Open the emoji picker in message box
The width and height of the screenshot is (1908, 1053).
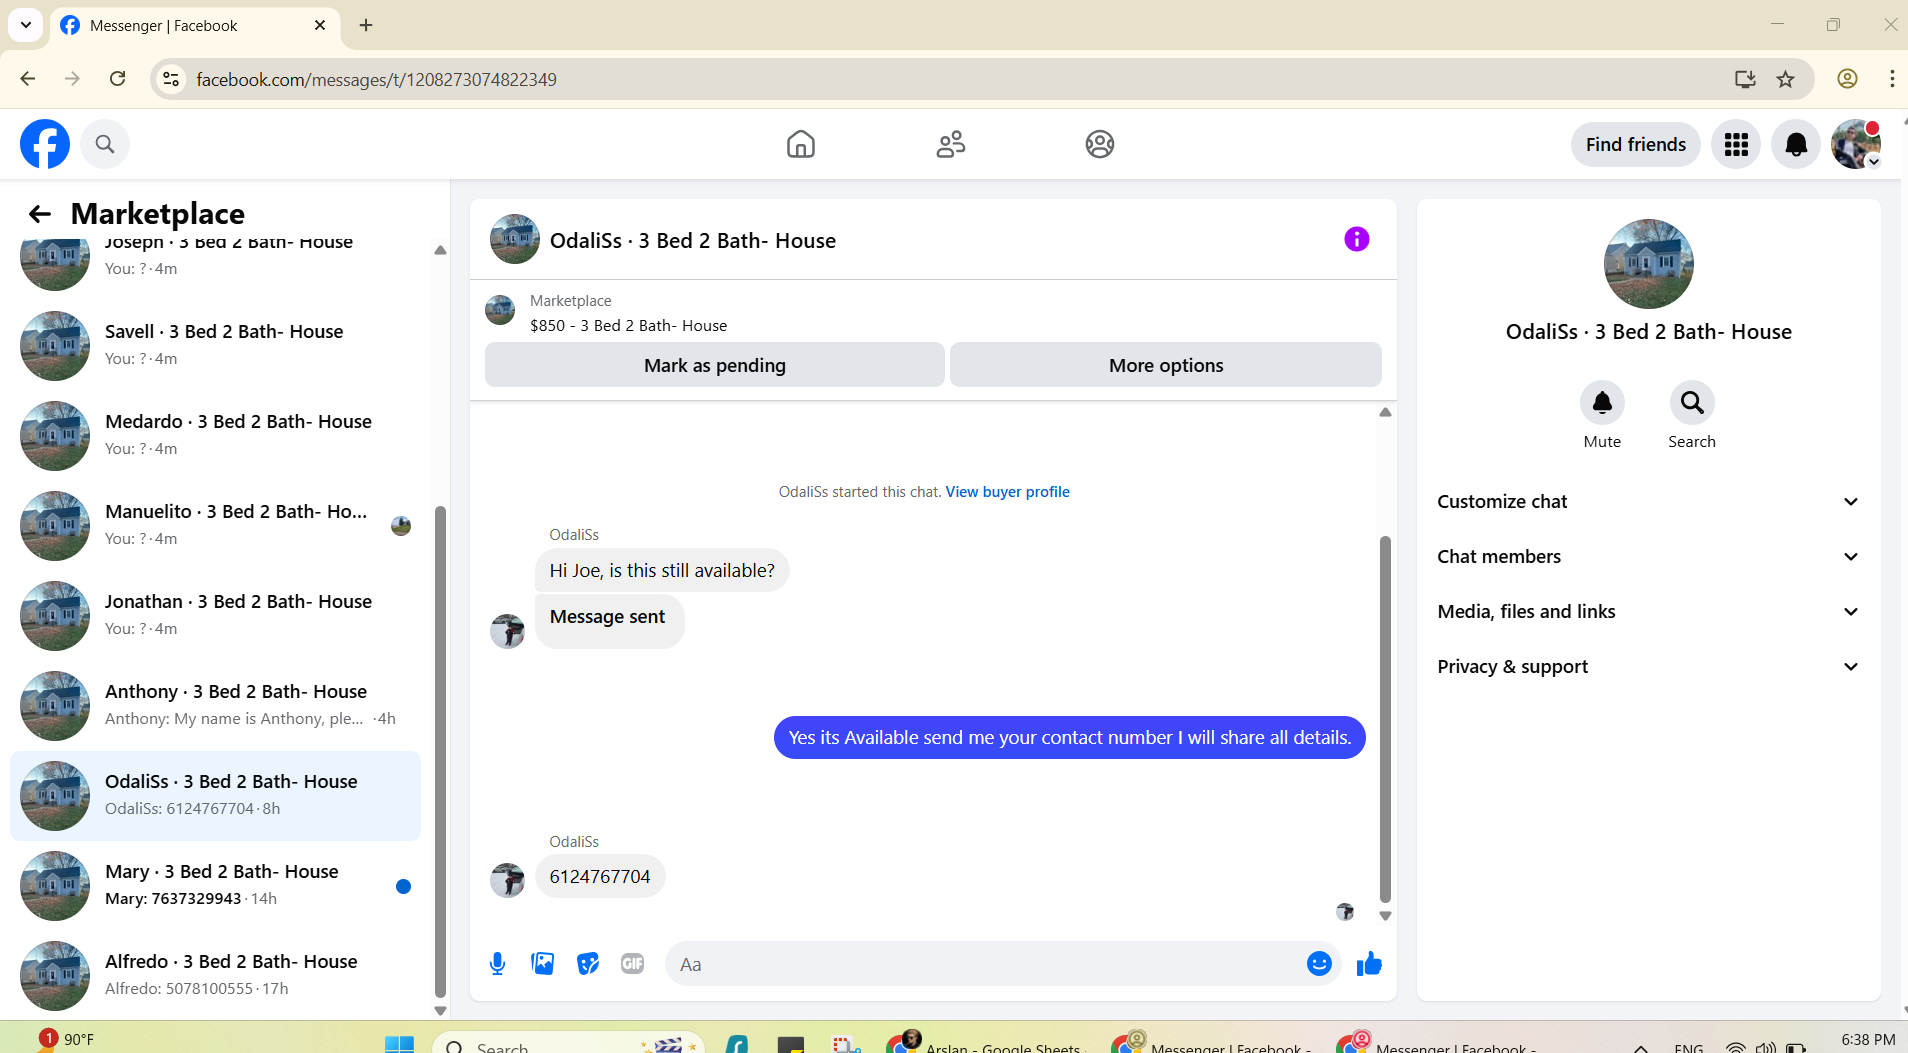point(1319,964)
